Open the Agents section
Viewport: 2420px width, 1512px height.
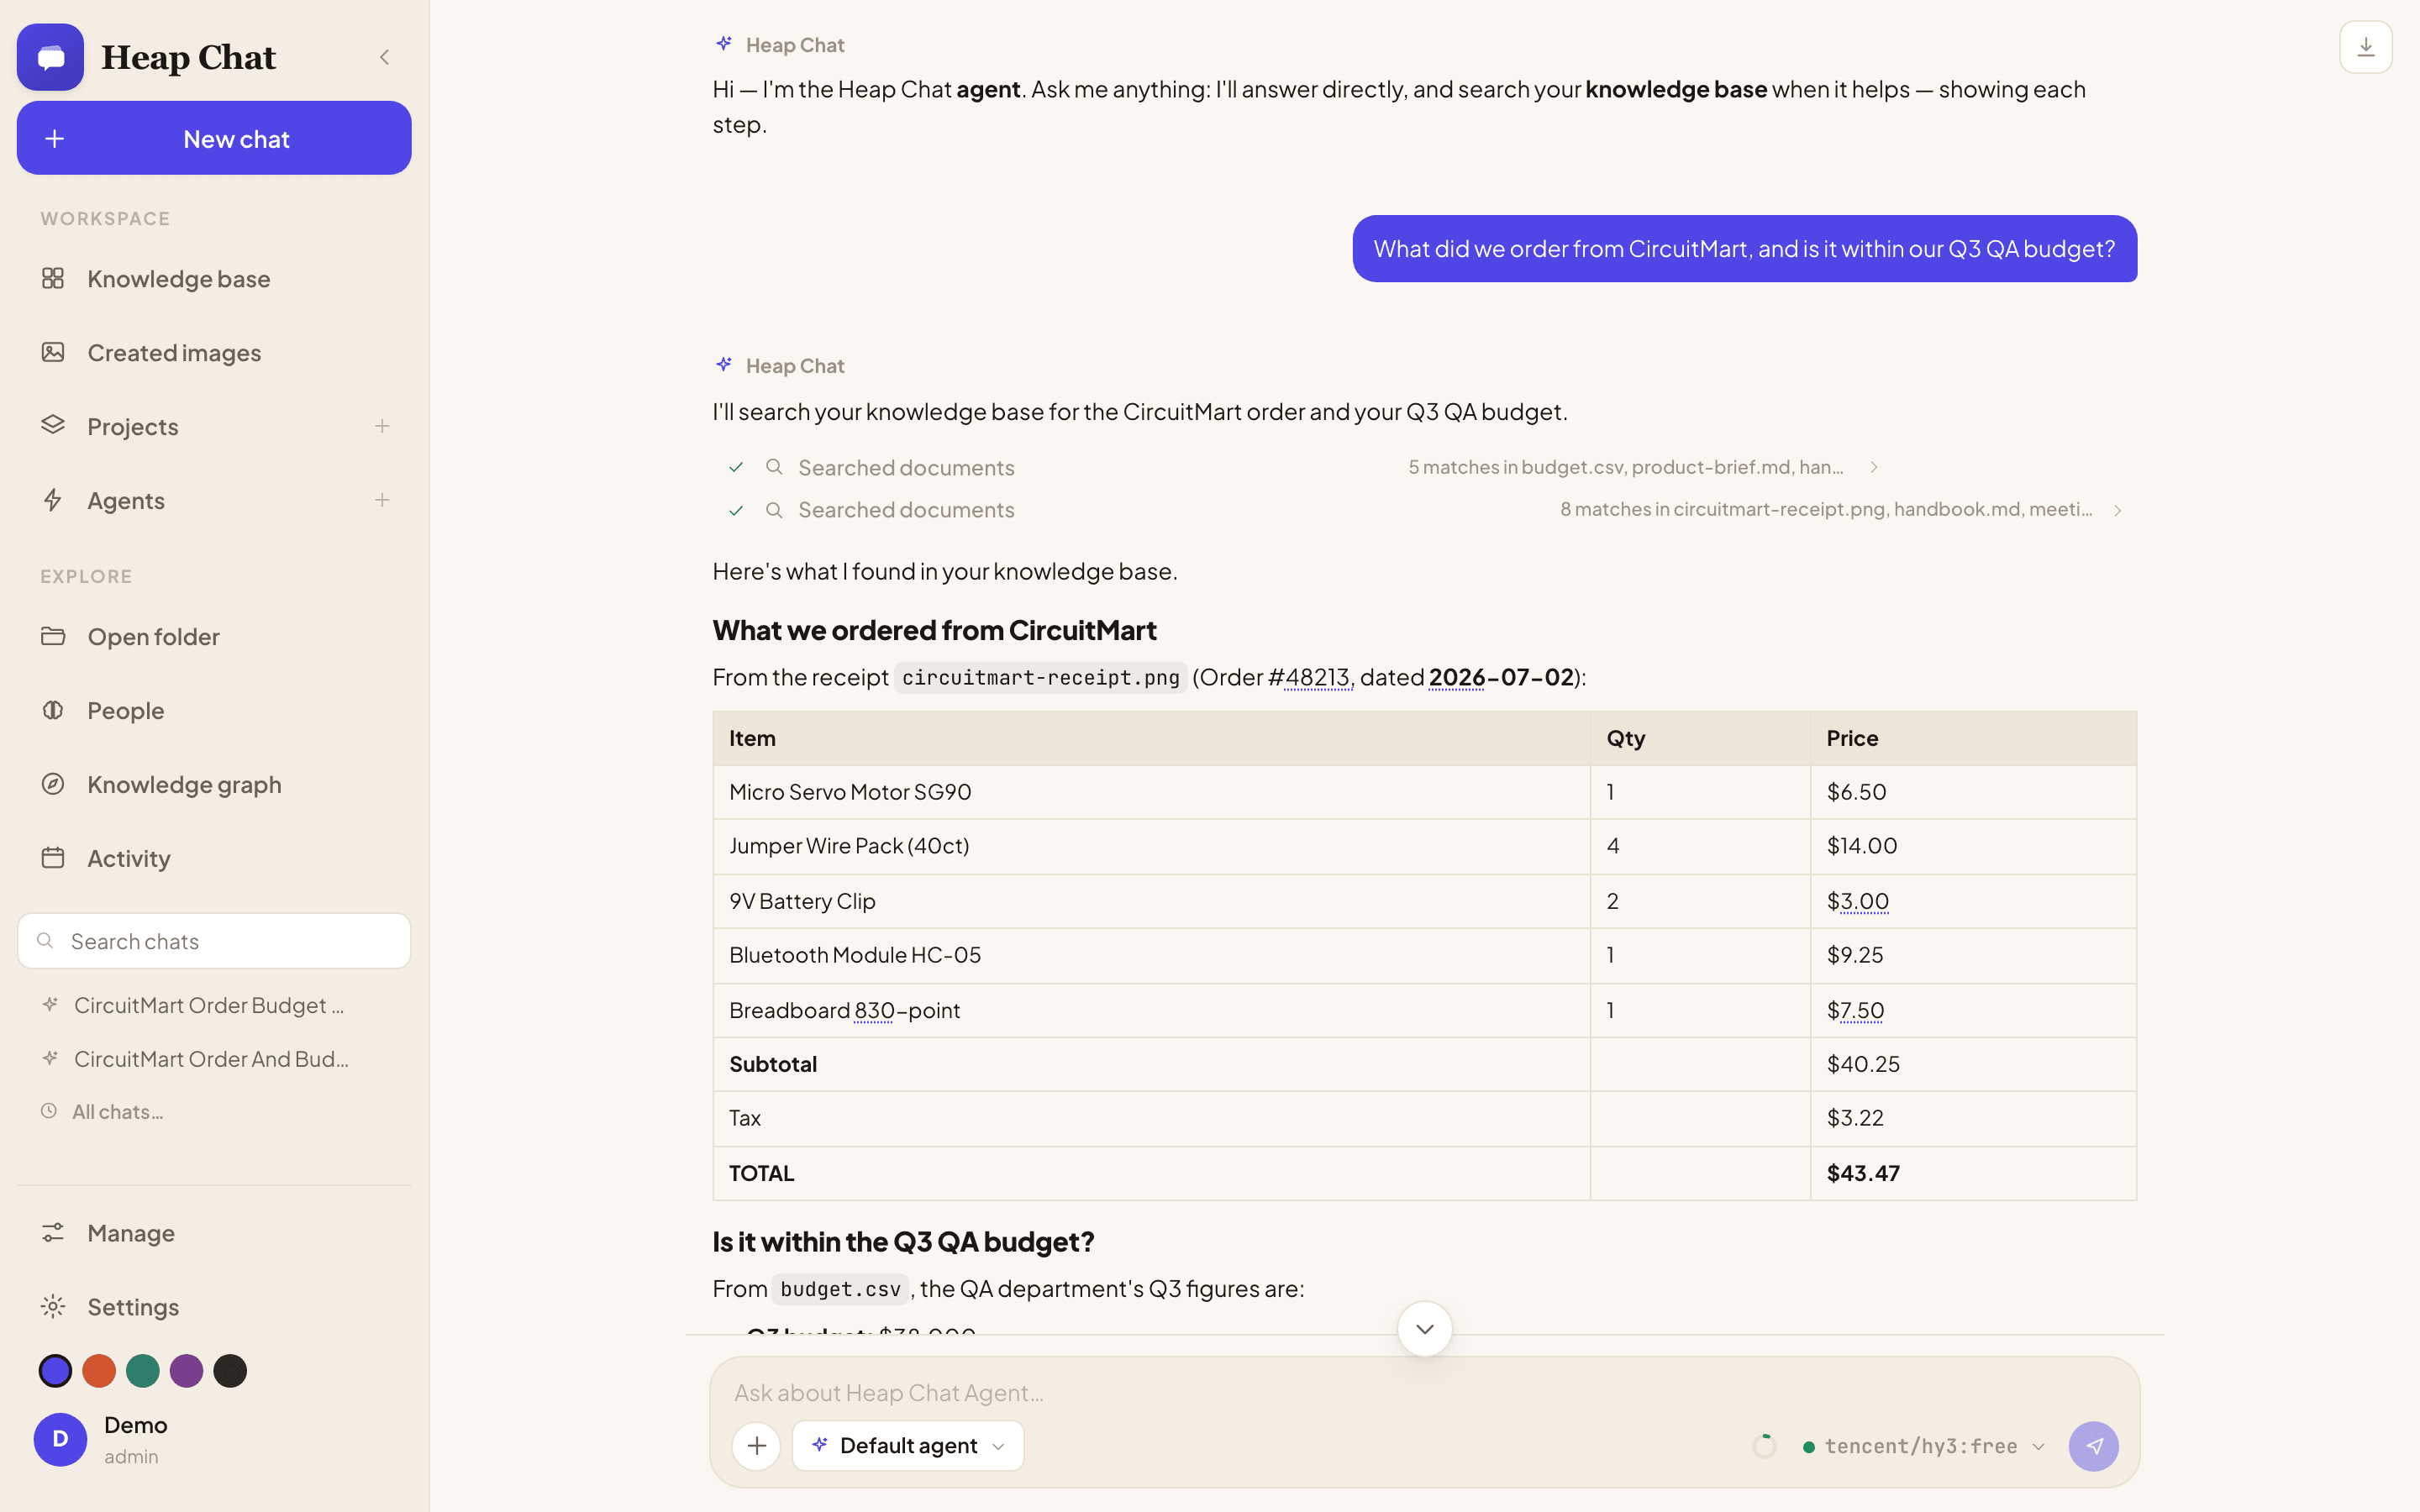pyautogui.click(x=126, y=501)
